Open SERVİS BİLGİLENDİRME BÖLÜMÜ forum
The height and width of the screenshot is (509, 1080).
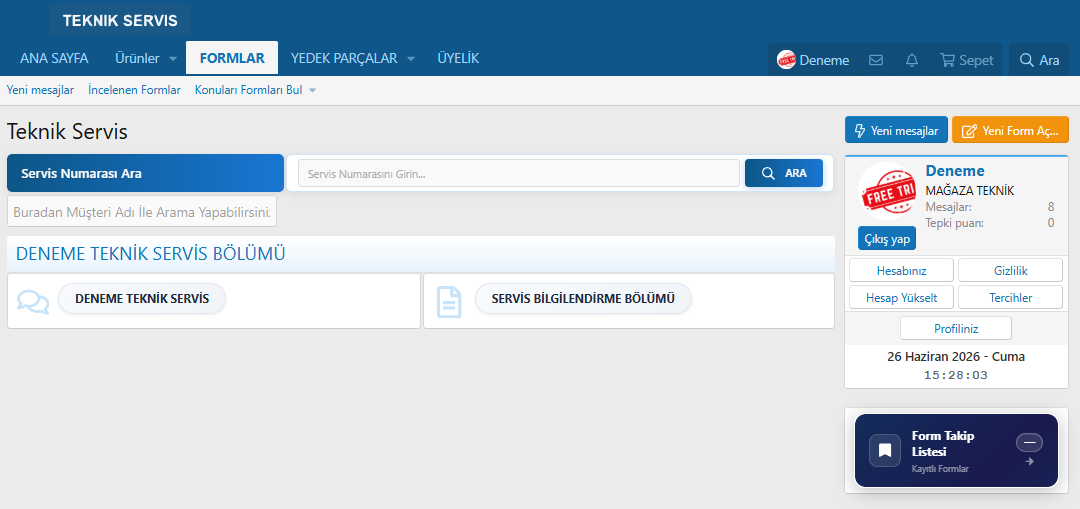click(x=583, y=299)
